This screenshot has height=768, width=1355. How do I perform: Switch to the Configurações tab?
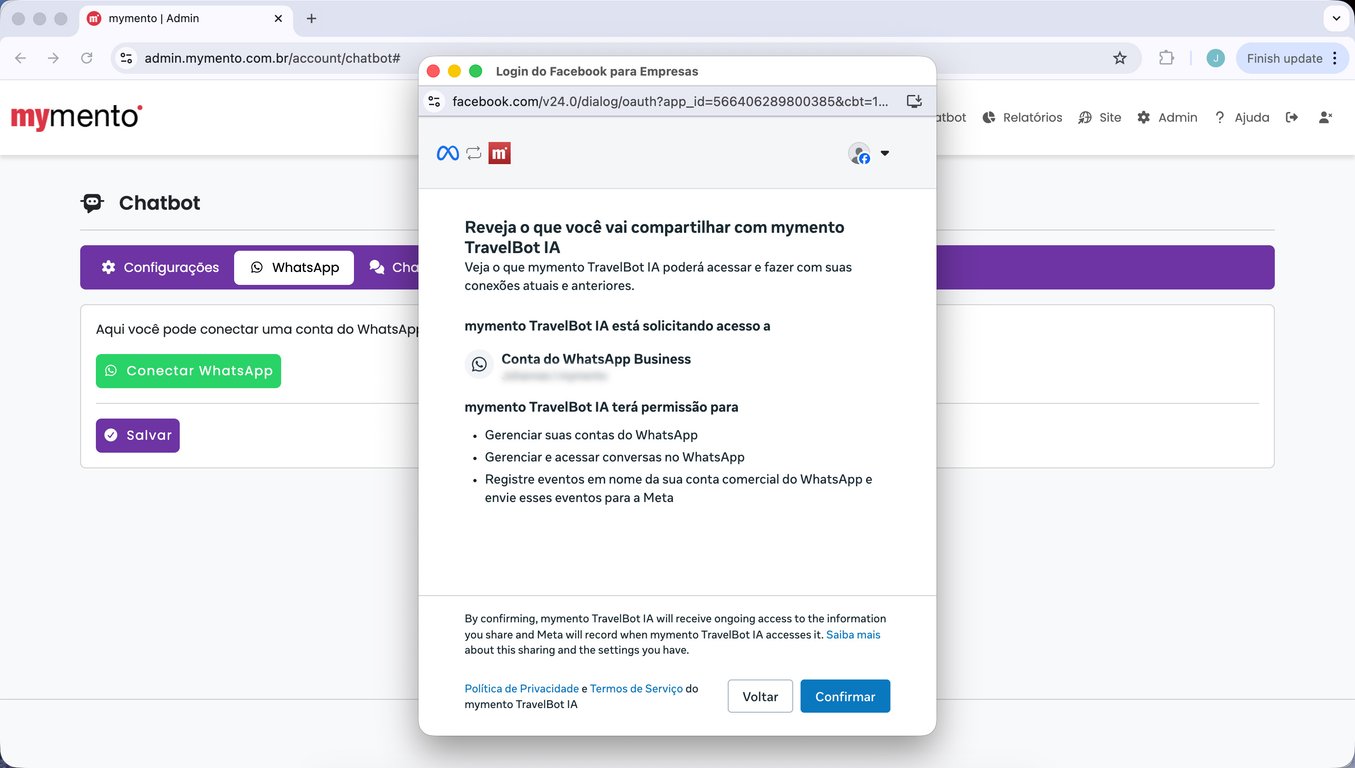coord(160,267)
